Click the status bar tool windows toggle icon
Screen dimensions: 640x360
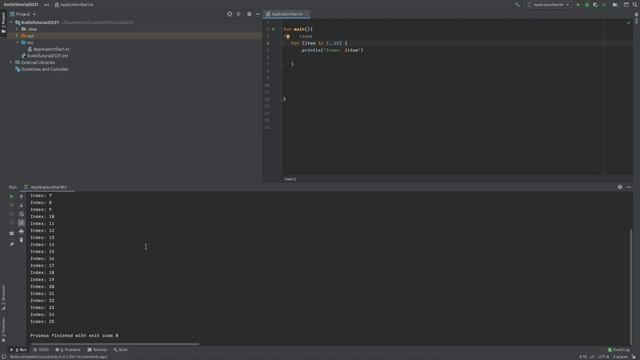4,357
